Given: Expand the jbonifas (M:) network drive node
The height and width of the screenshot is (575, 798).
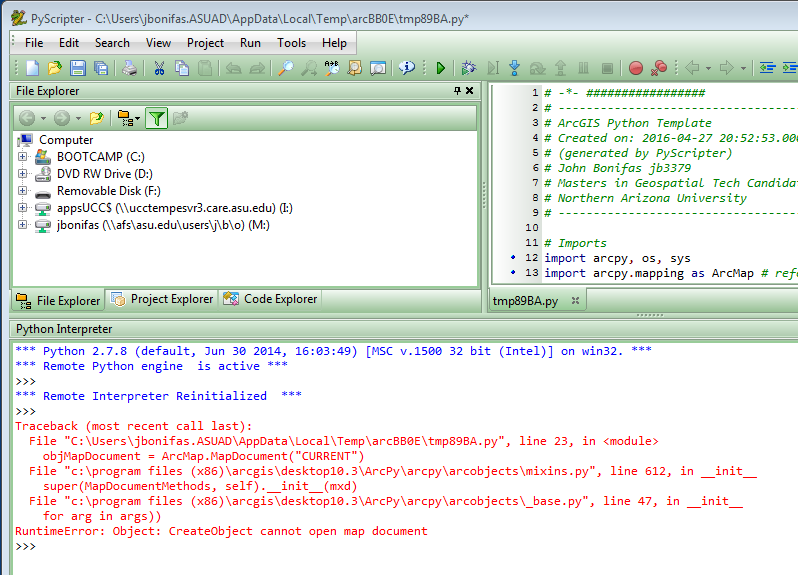Looking at the screenshot, I should (x=22, y=224).
